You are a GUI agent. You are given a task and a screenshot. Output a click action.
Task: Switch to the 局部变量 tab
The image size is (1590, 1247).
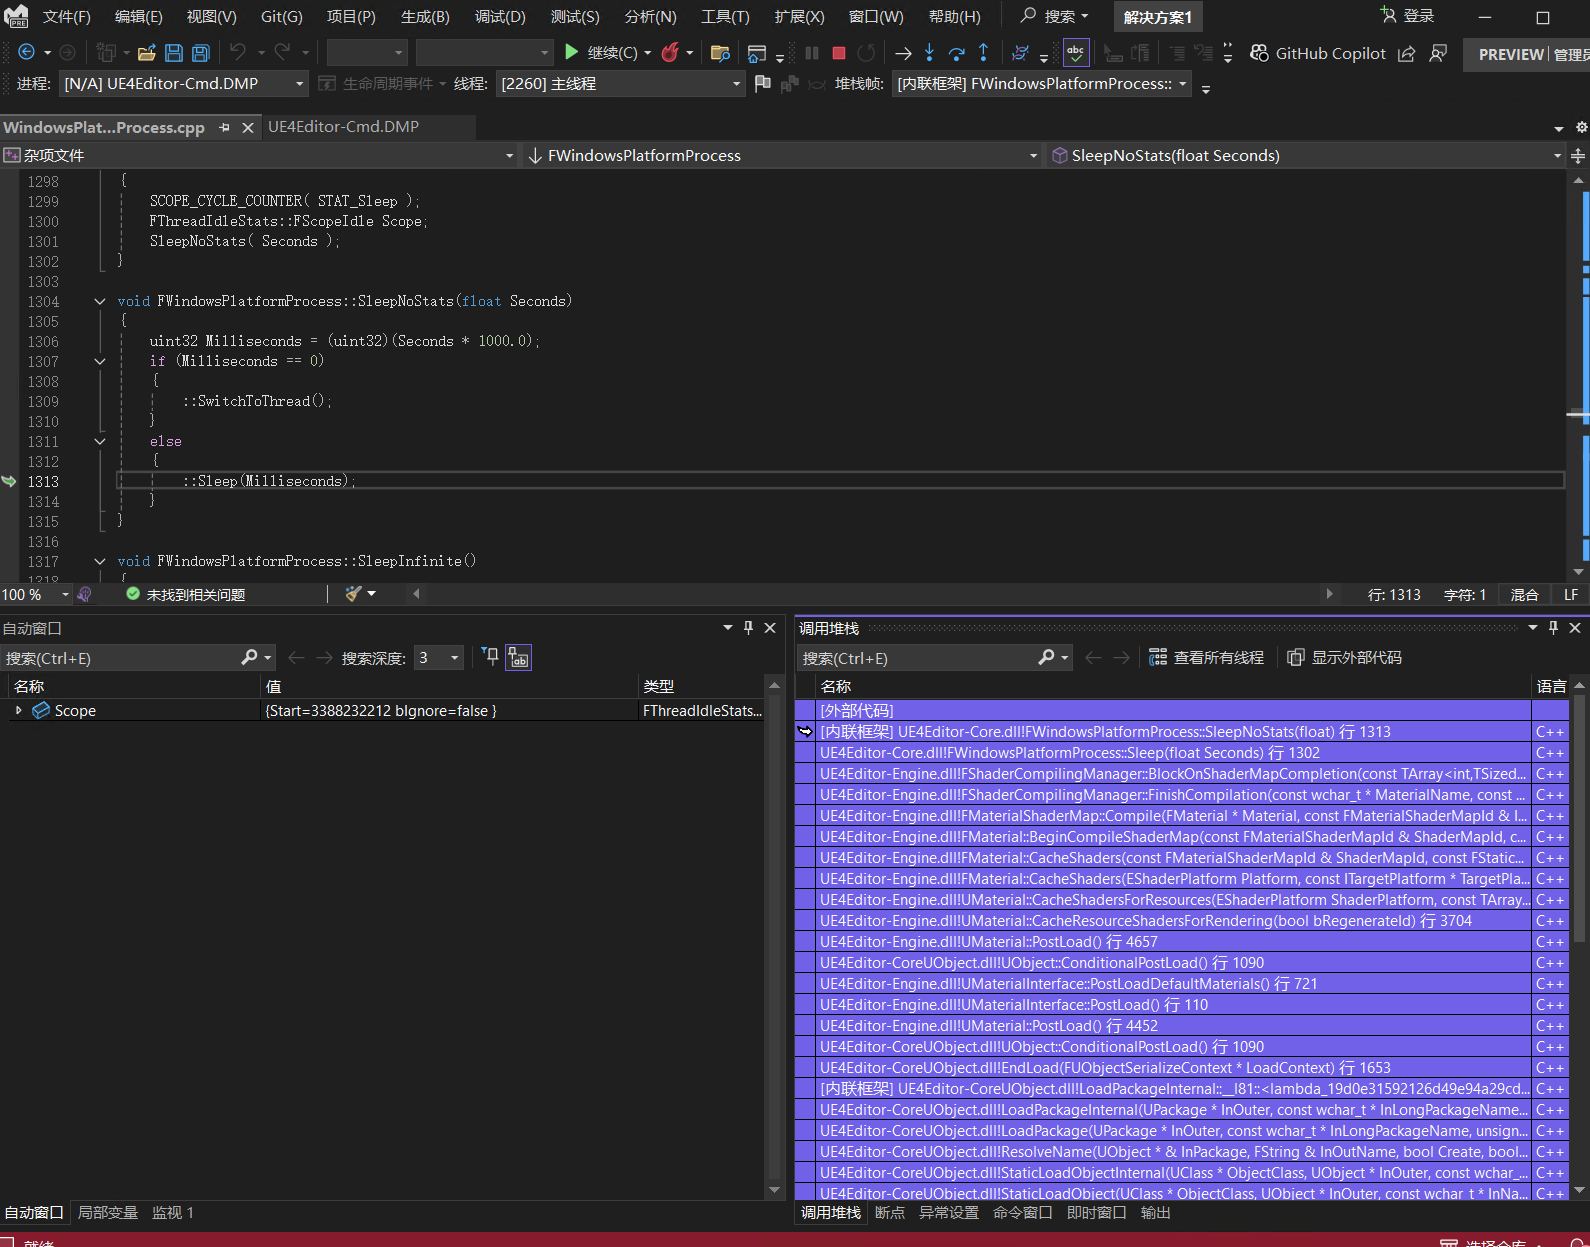(108, 1212)
